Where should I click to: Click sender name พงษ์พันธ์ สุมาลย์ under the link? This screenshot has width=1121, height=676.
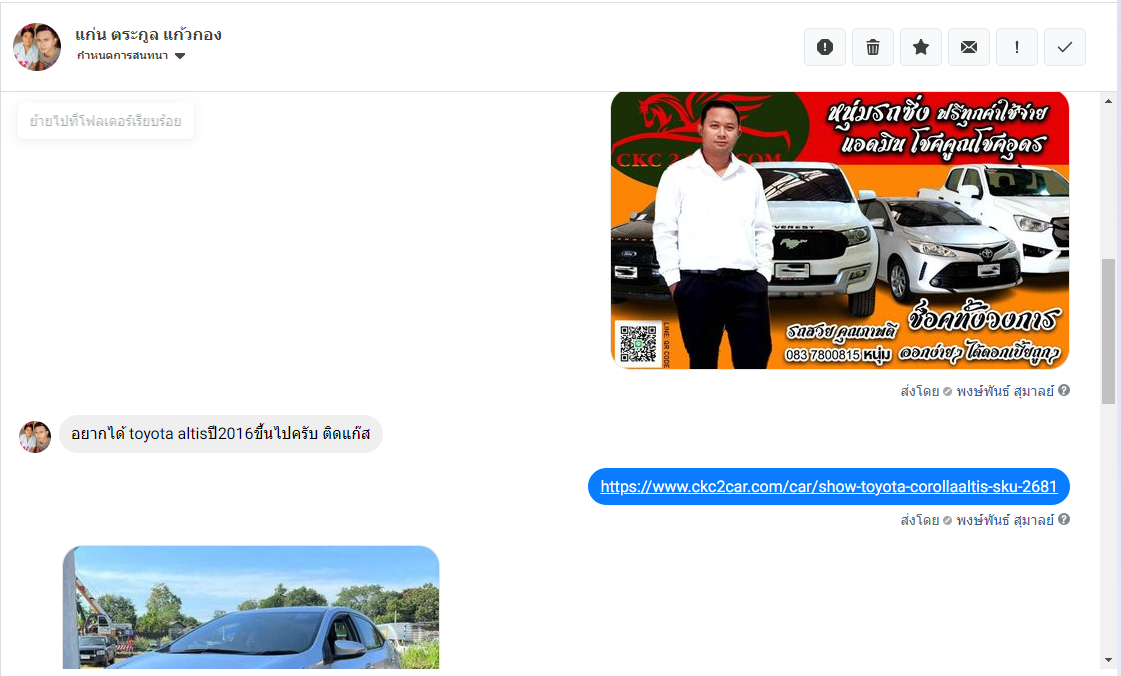(x=1005, y=520)
